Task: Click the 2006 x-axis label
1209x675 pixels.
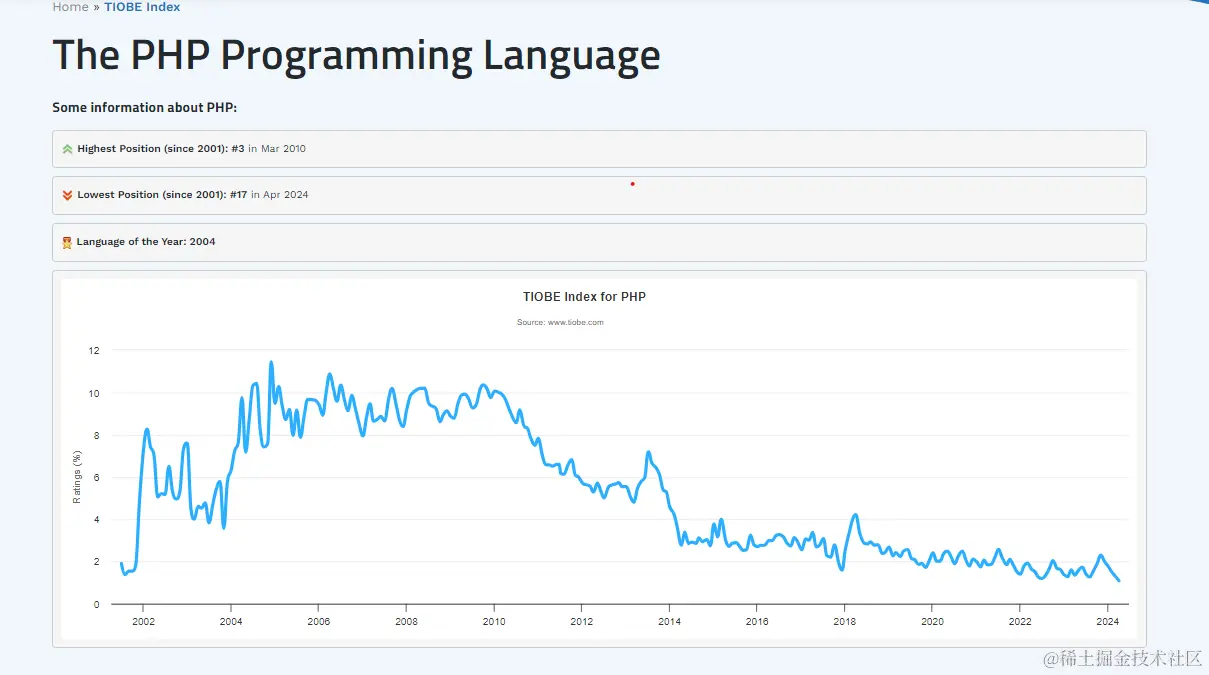Action: coord(318,621)
